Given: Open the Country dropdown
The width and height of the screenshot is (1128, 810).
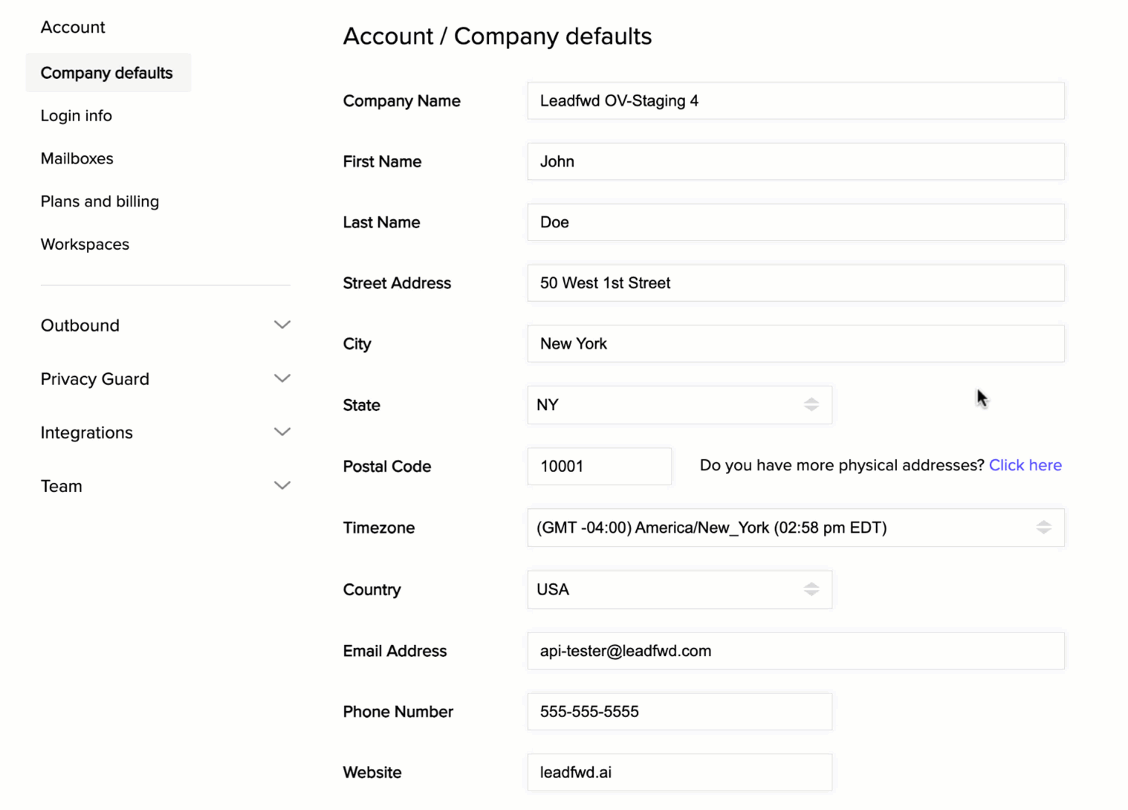Looking at the screenshot, I should click(x=680, y=589).
